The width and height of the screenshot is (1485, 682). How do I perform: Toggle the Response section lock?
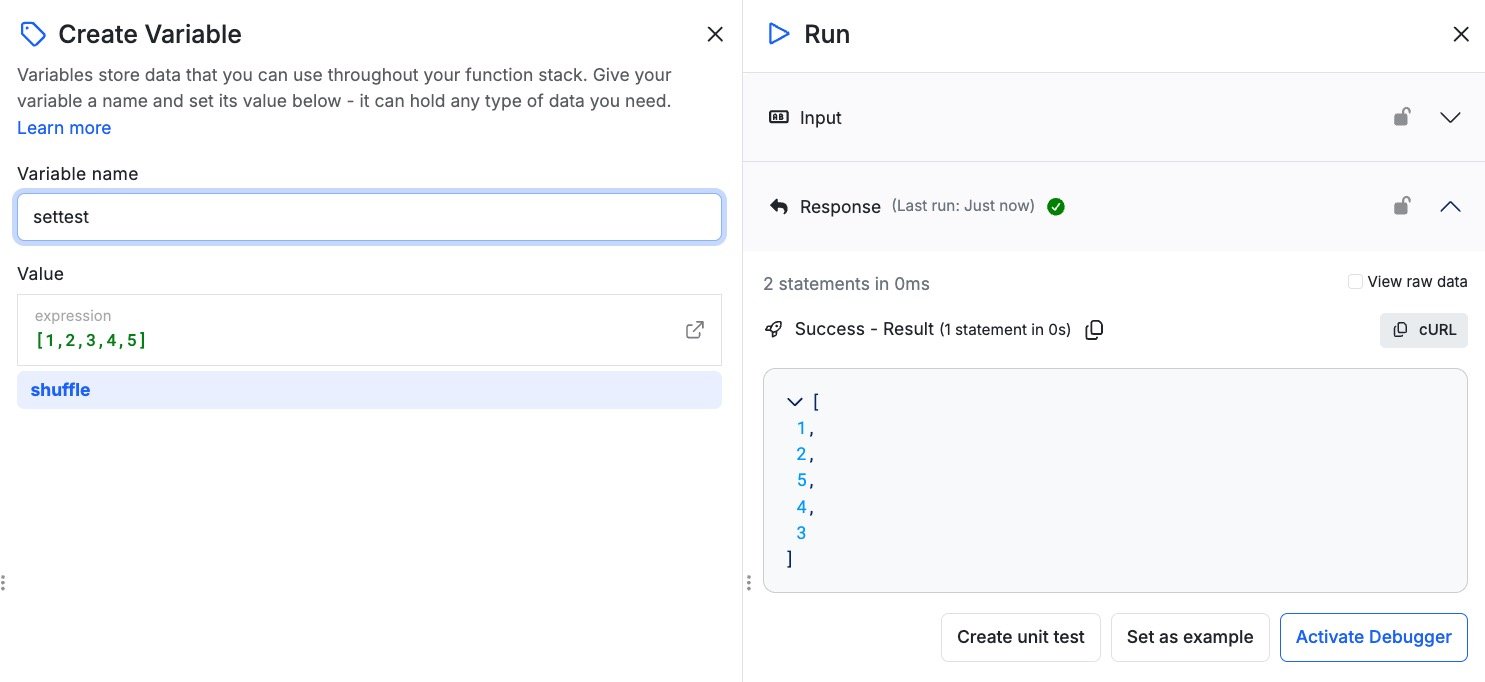pyautogui.click(x=1402, y=206)
